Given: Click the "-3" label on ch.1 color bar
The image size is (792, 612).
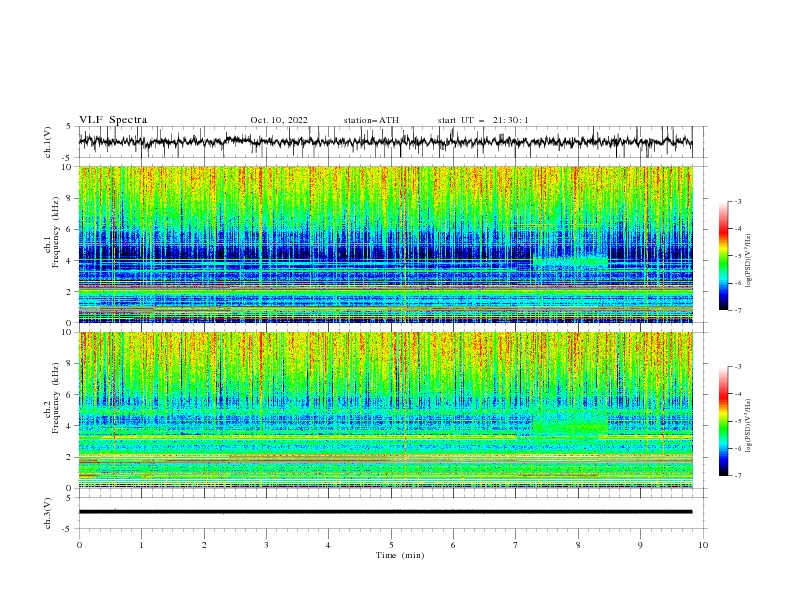Looking at the screenshot, I should pos(738,201).
